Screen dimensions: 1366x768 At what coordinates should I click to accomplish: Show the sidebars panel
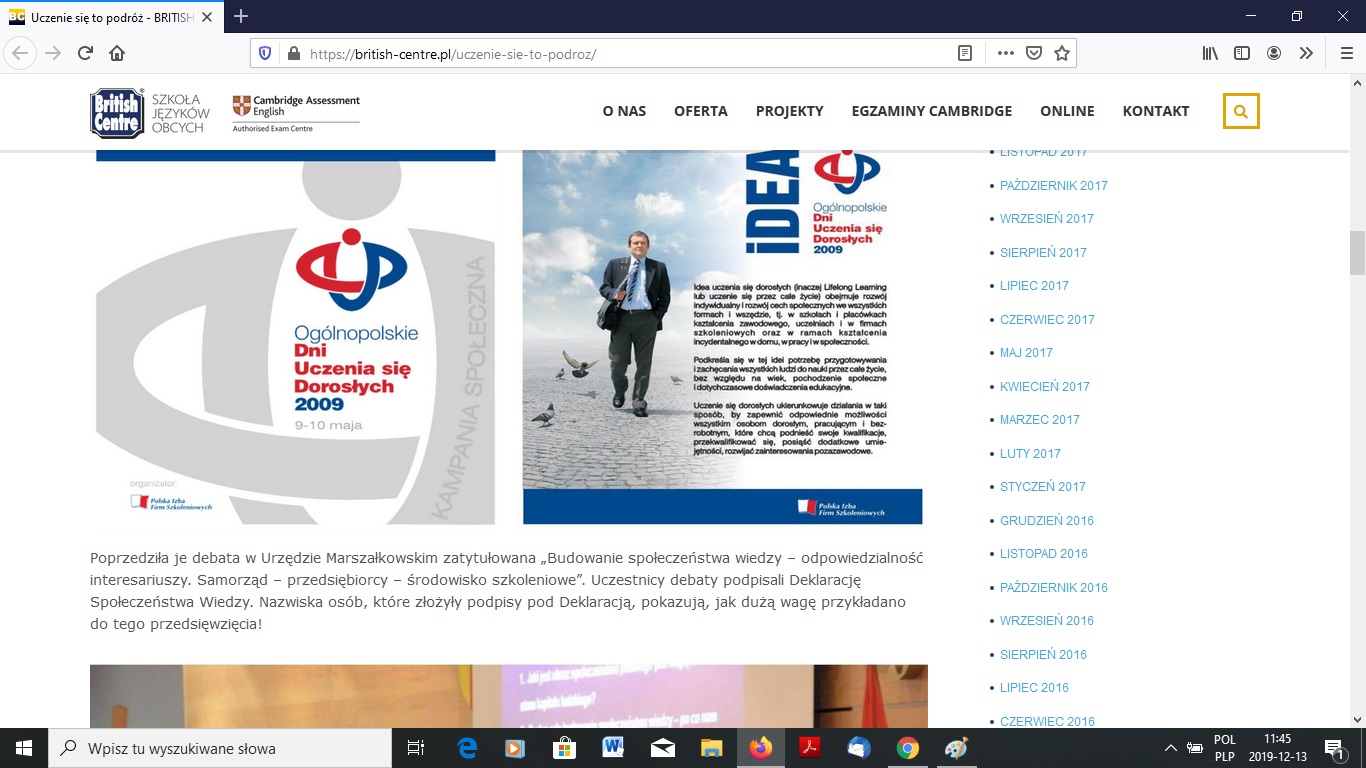coord(1242,53)
